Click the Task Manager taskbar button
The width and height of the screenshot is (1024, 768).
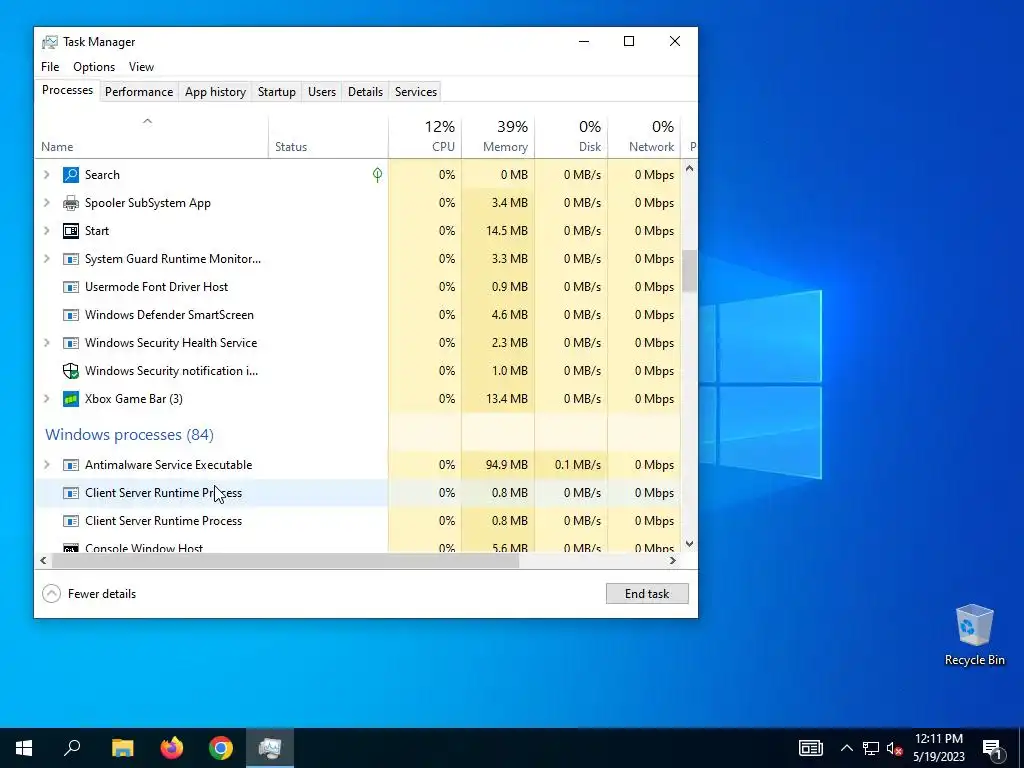[x=270, y=748]
